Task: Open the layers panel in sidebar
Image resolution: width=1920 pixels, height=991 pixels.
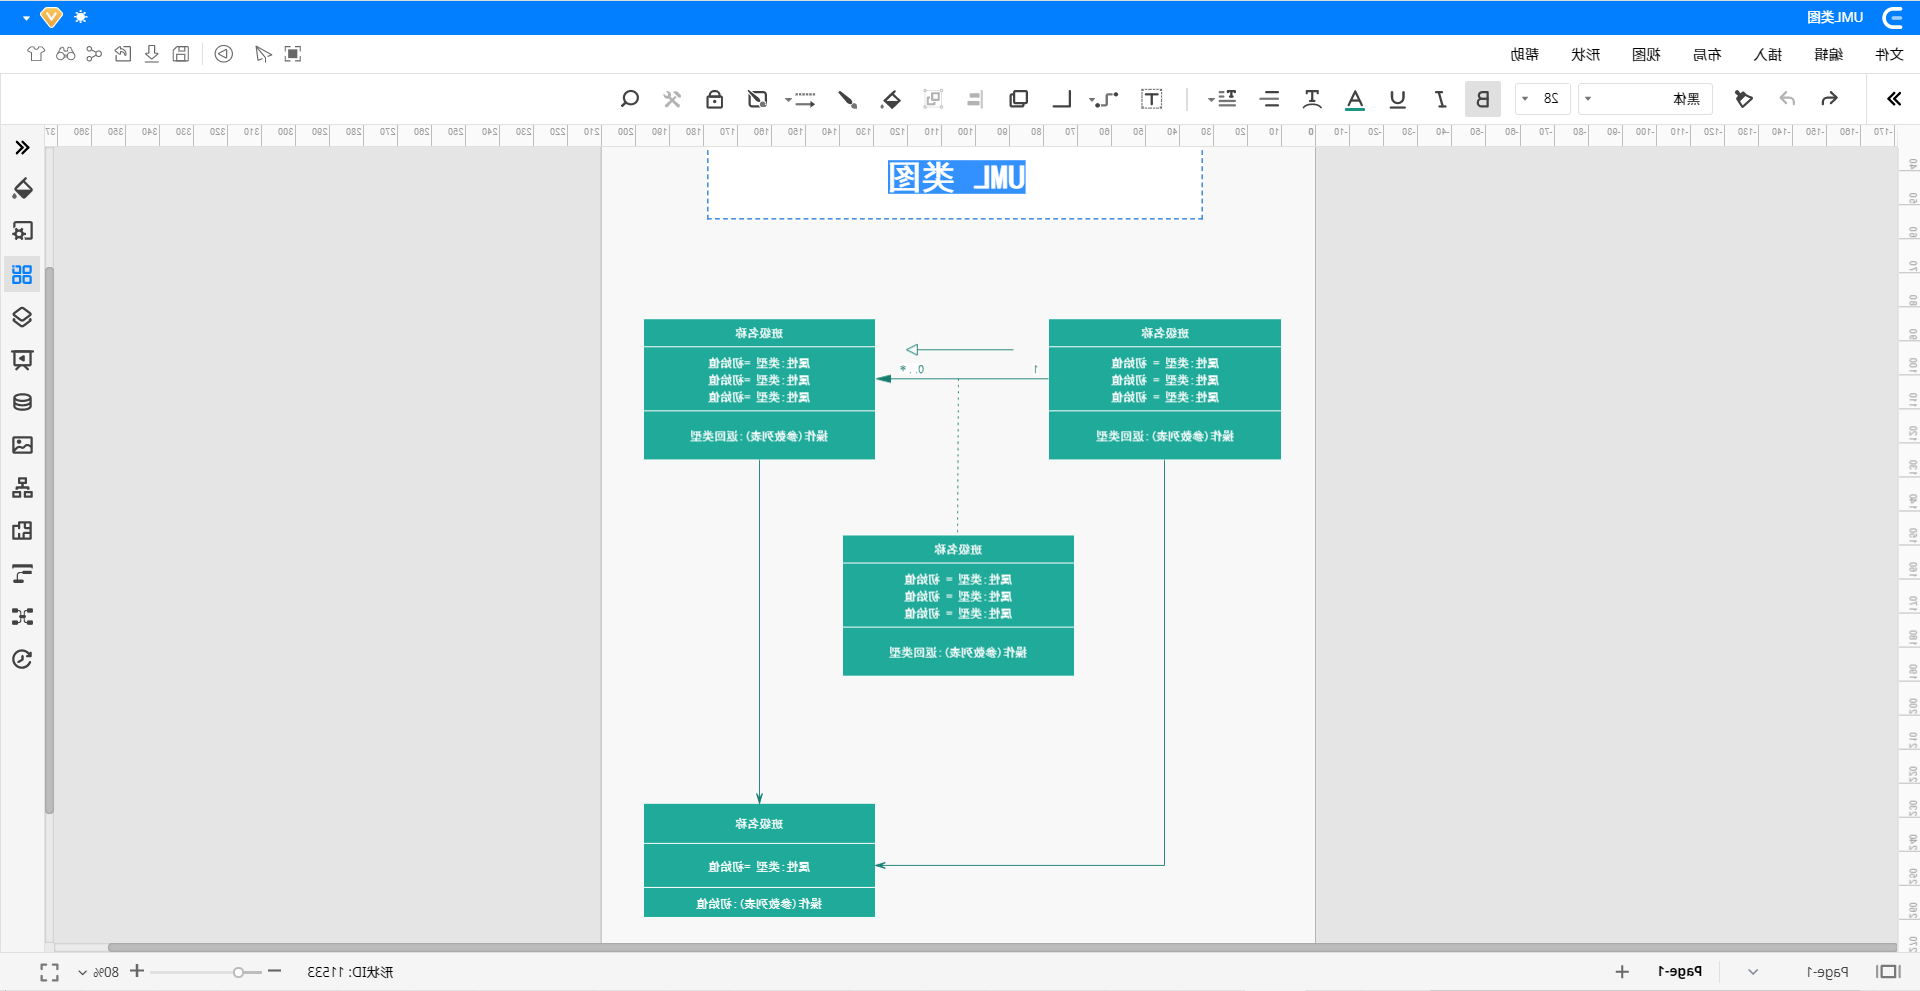Action: (x=22, y=317)
